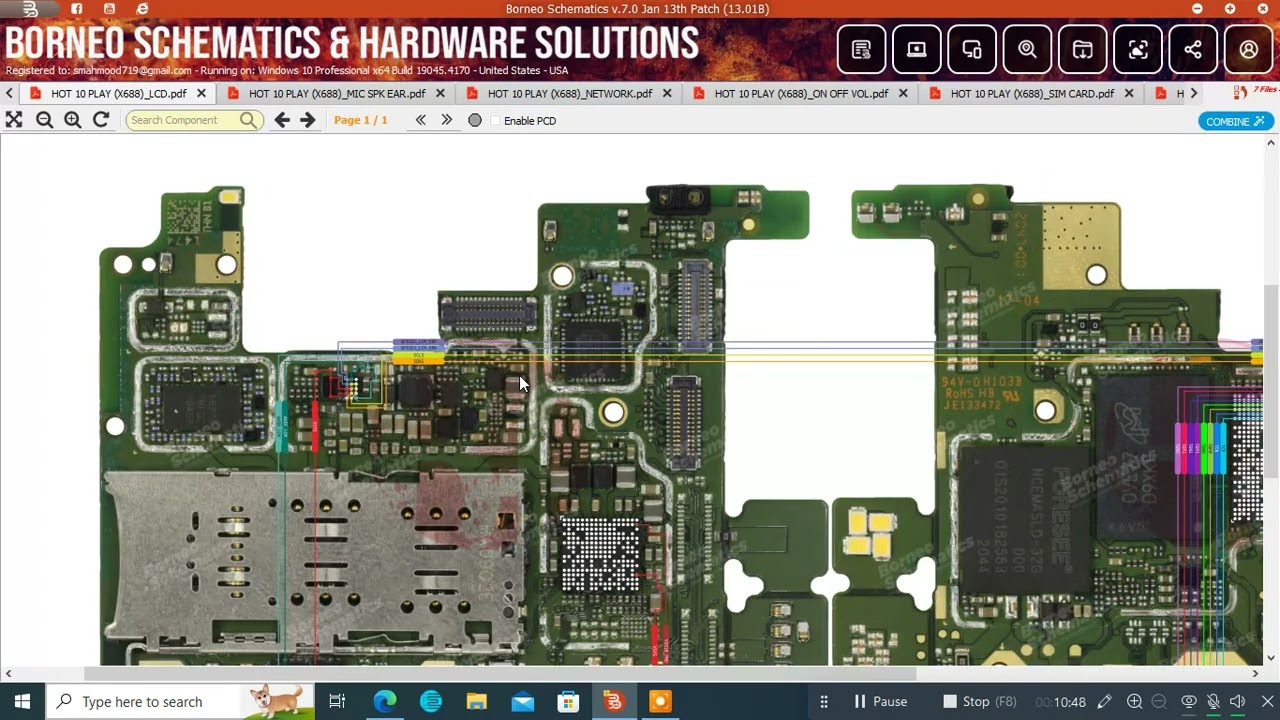Image resolution: width=1280 pixels, height=720 pixels.
Task: Enable the PCD checkbox
Action: (x=495, y=121)
